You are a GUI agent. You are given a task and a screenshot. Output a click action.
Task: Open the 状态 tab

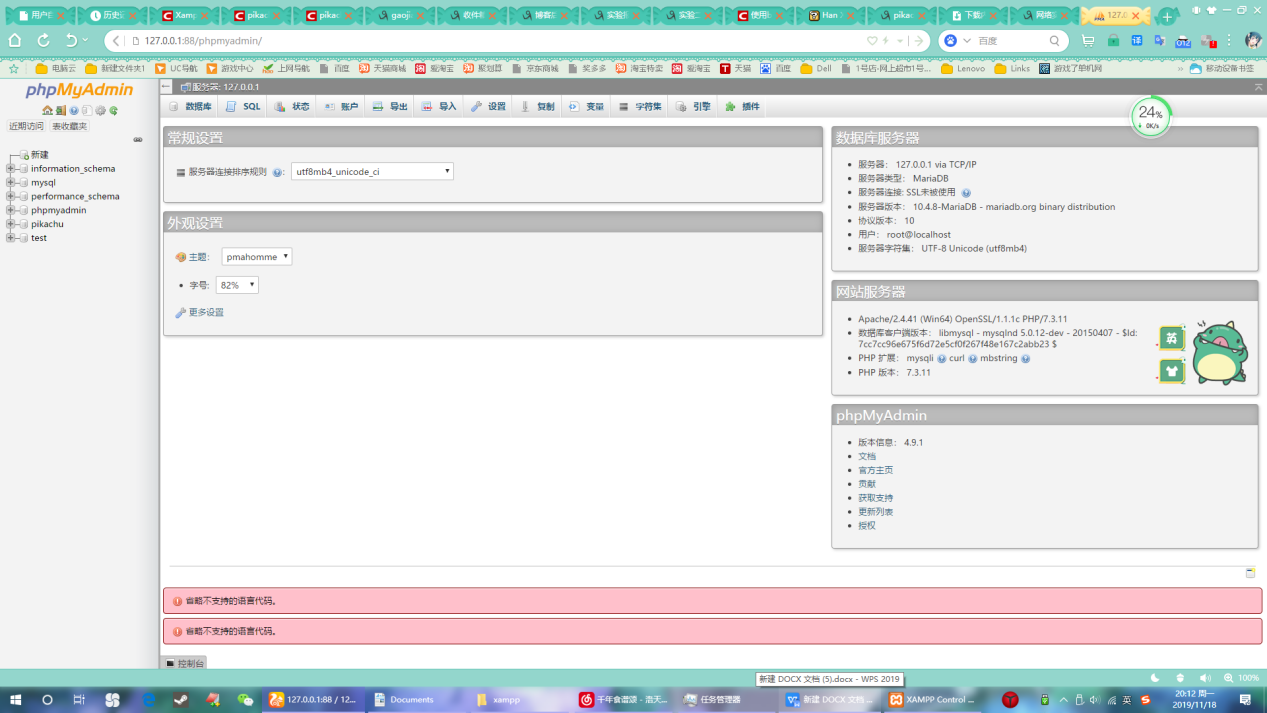(292, 107)
